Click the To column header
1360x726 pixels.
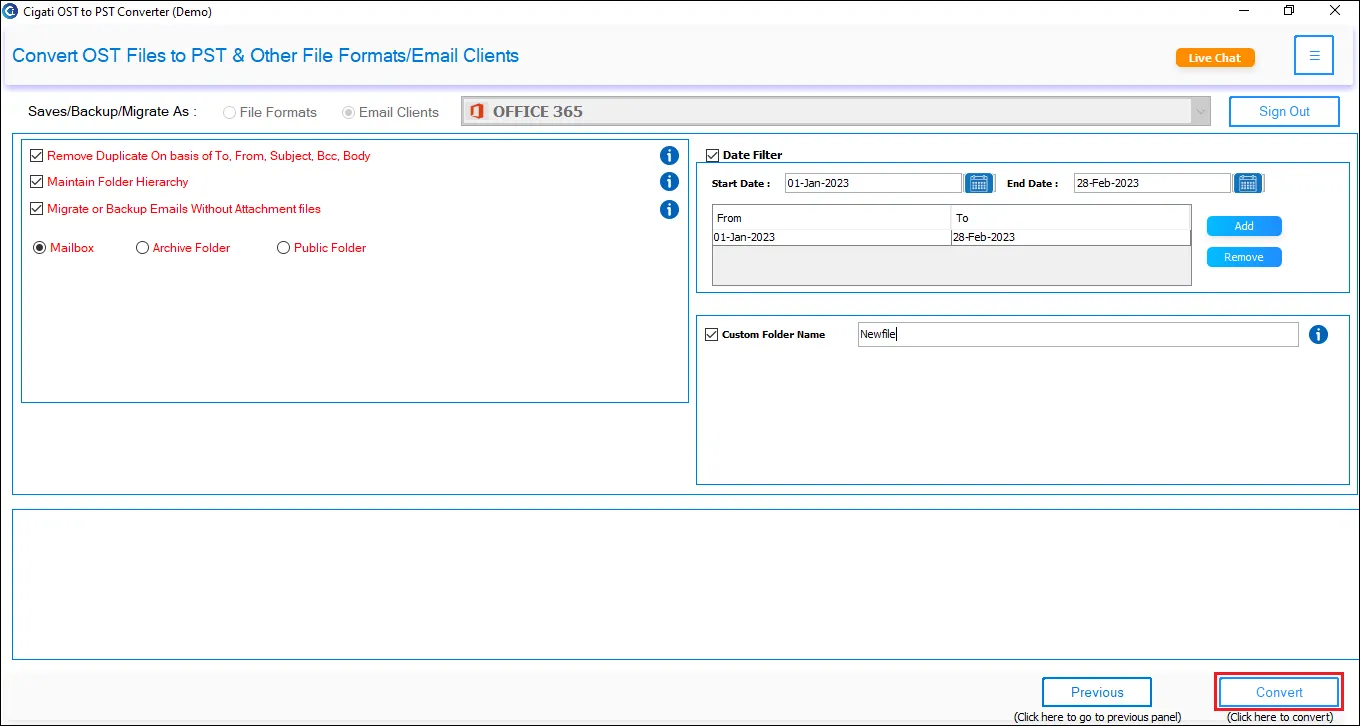click(1070, 218)
